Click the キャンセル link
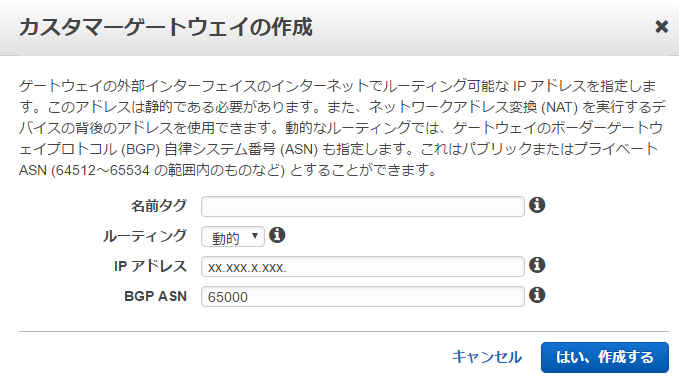Screen dimensions: 679x380 487,357
